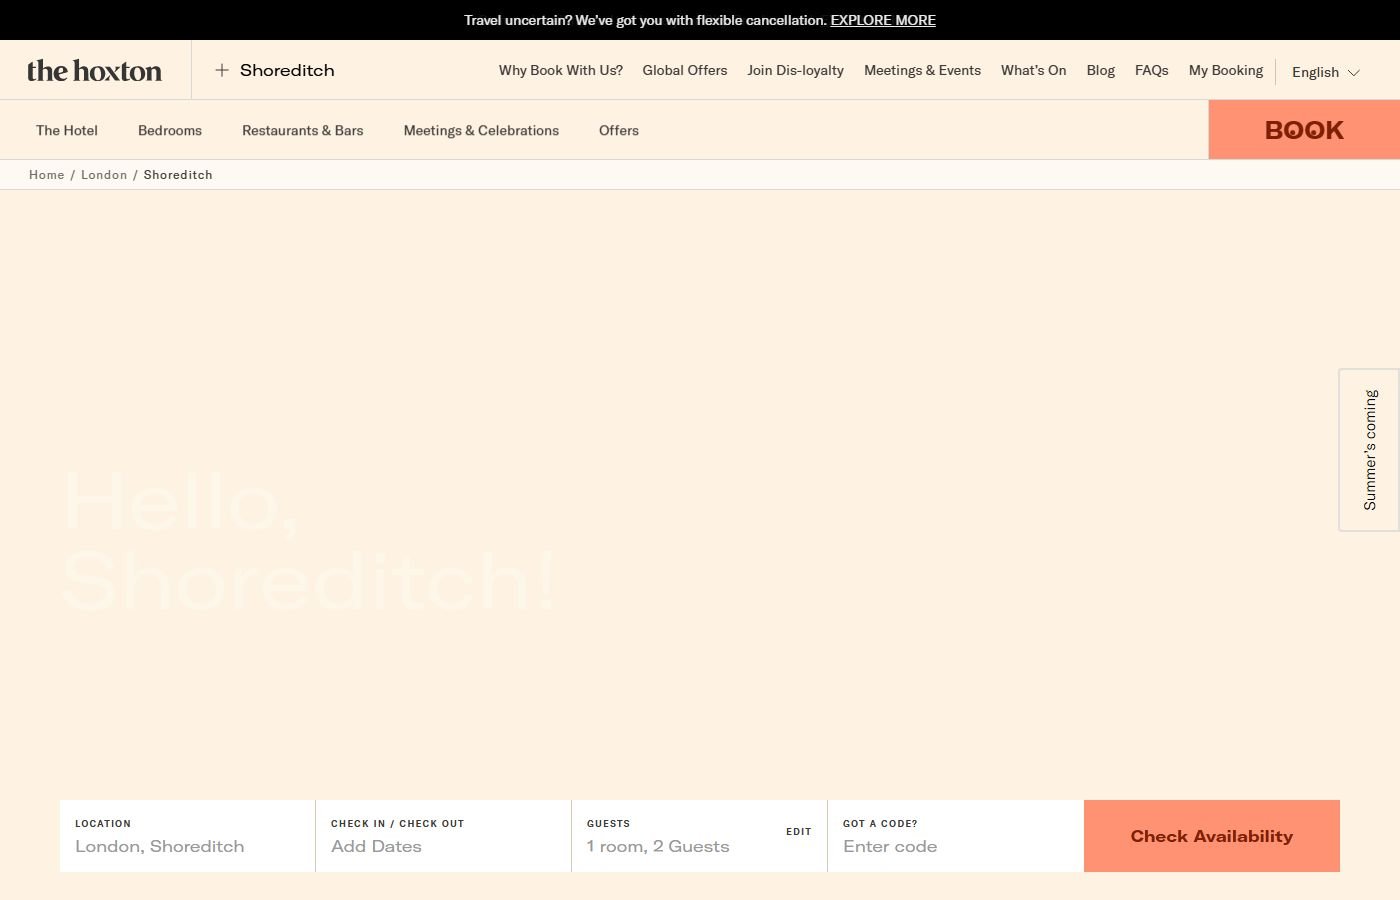
Task: Open What's On page
Action: pos(1034,70)
